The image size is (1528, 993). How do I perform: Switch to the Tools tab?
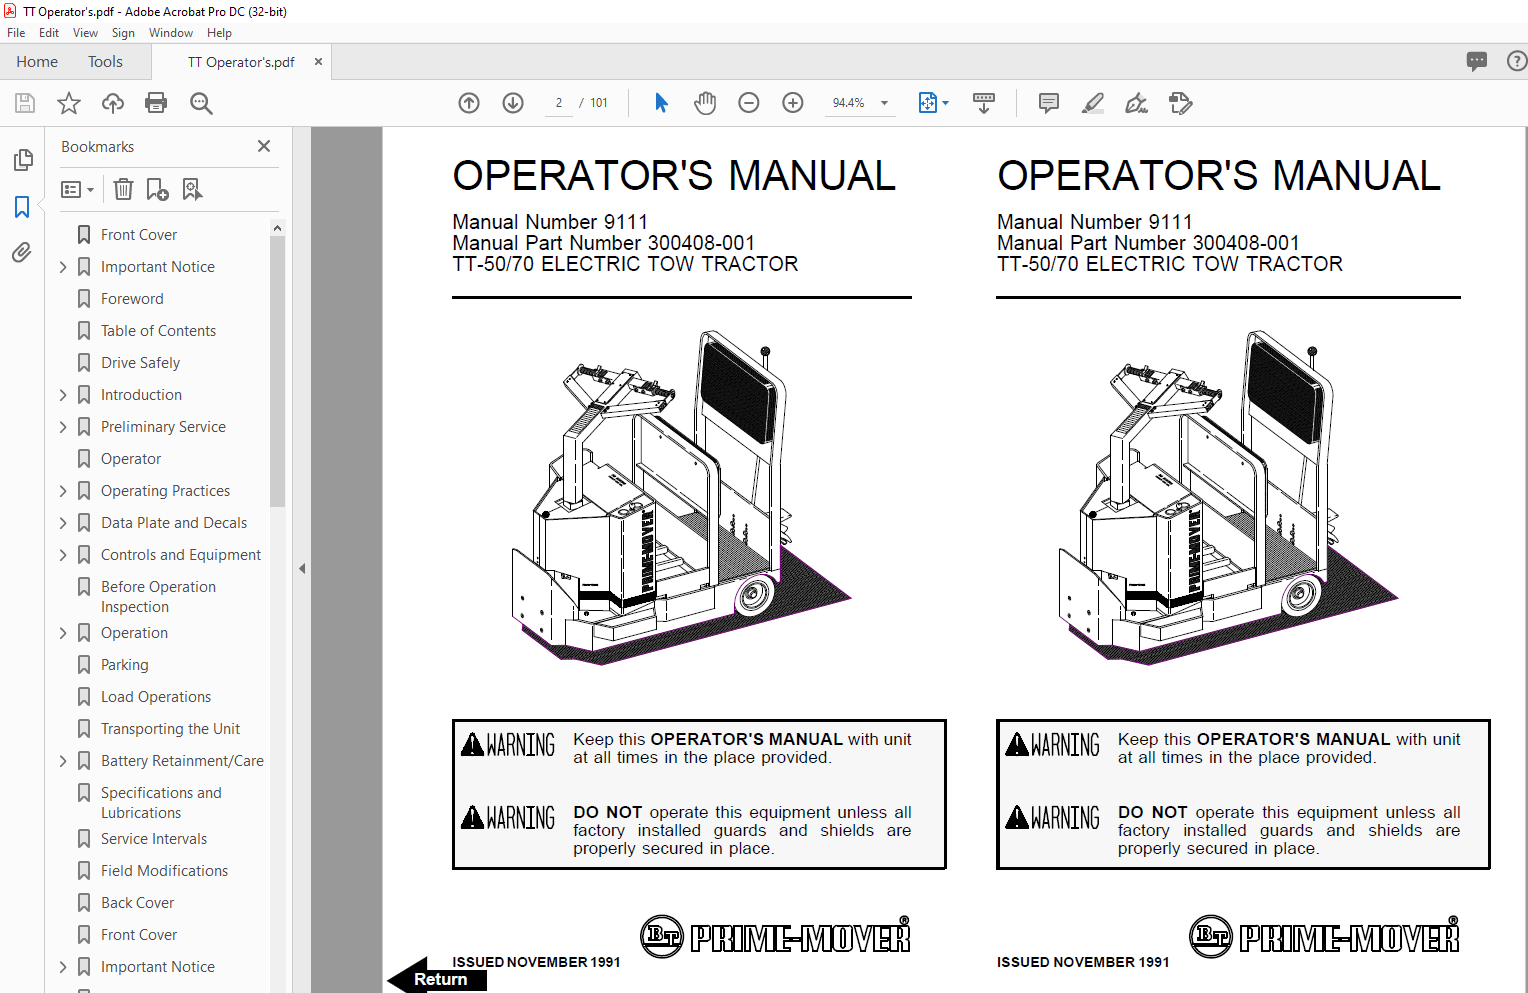(105, 62)
